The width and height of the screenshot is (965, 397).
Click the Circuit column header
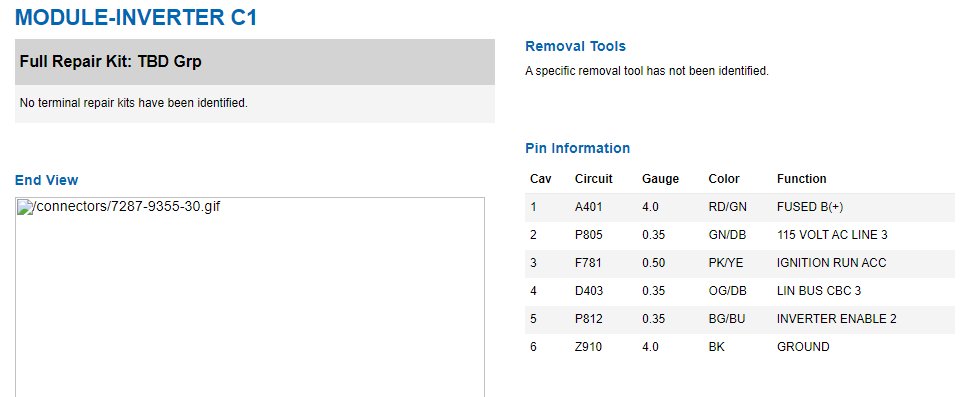click(x=594, y=179)
